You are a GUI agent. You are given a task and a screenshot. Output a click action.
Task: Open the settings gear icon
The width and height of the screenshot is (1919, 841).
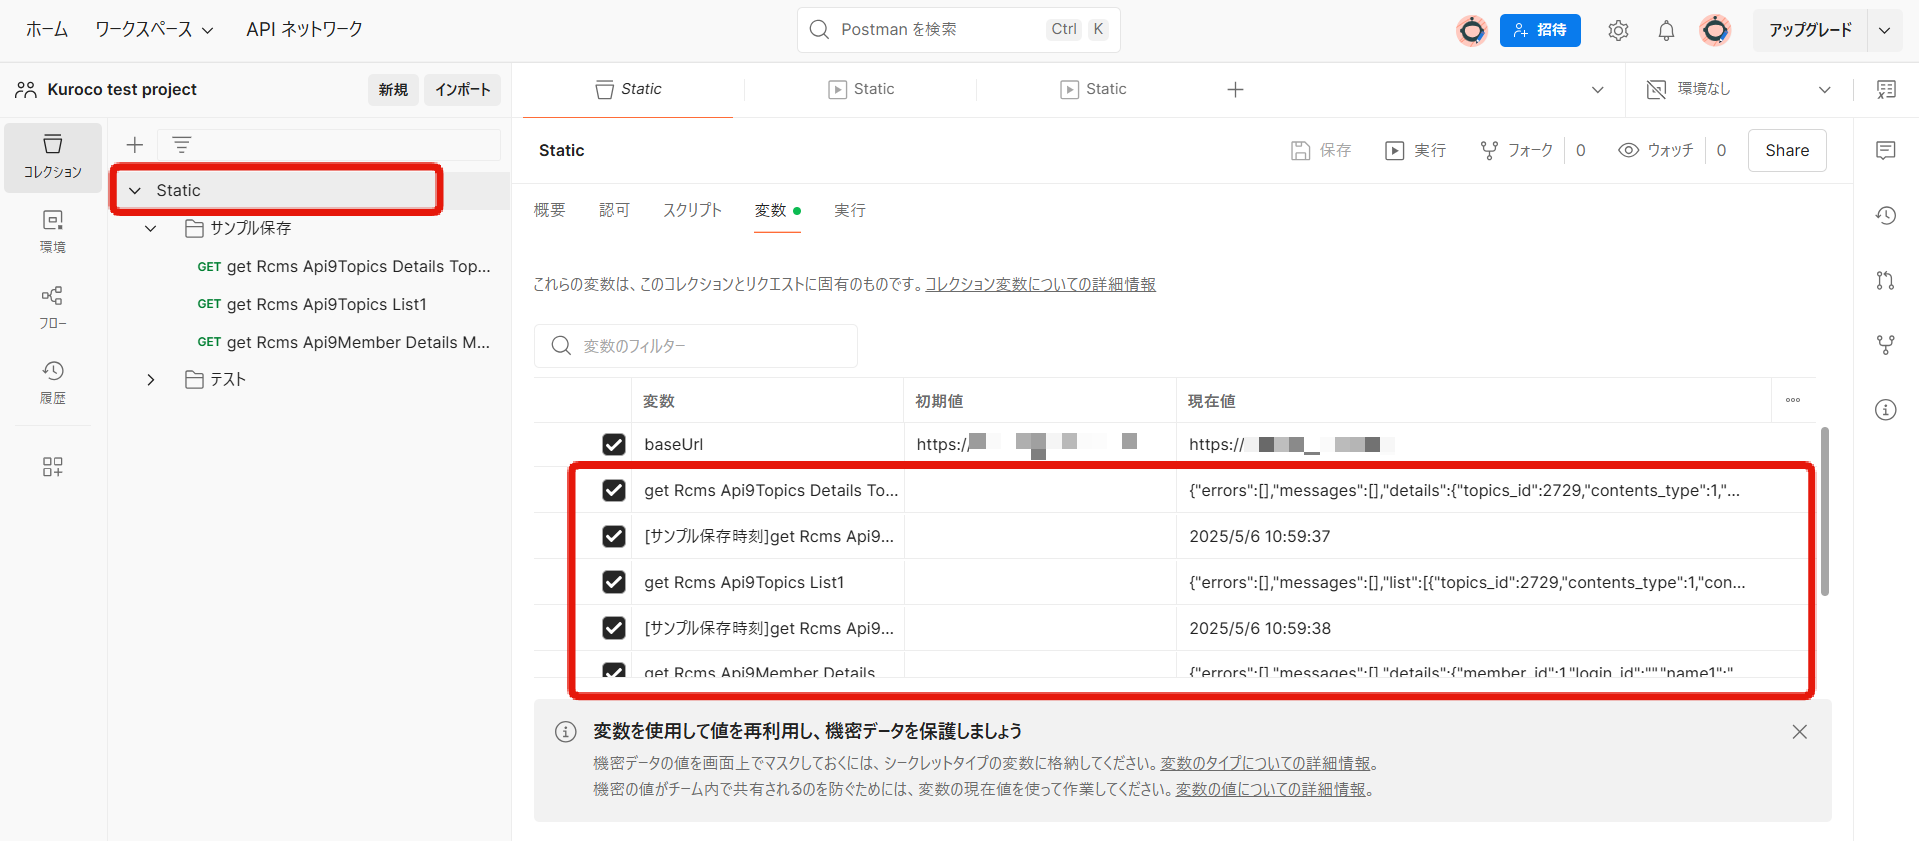click(x=1618, y=31)
